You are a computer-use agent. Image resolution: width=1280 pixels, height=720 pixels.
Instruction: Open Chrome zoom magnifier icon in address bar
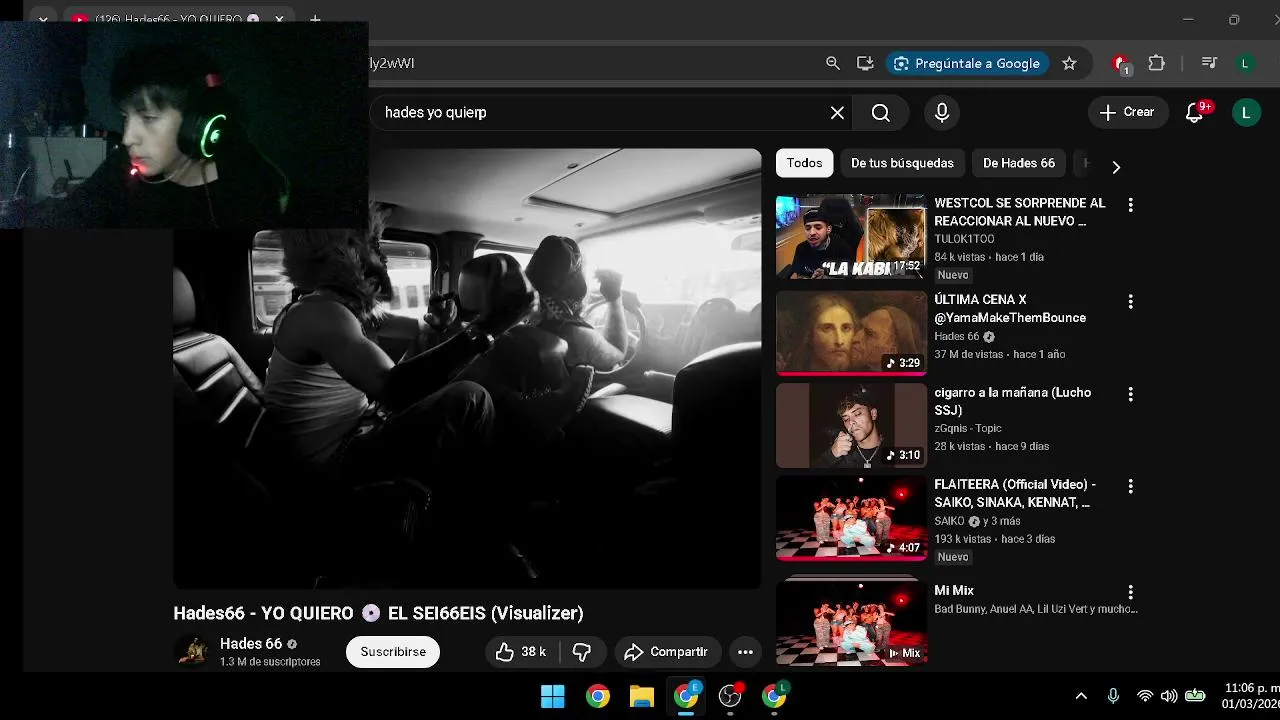833,63
